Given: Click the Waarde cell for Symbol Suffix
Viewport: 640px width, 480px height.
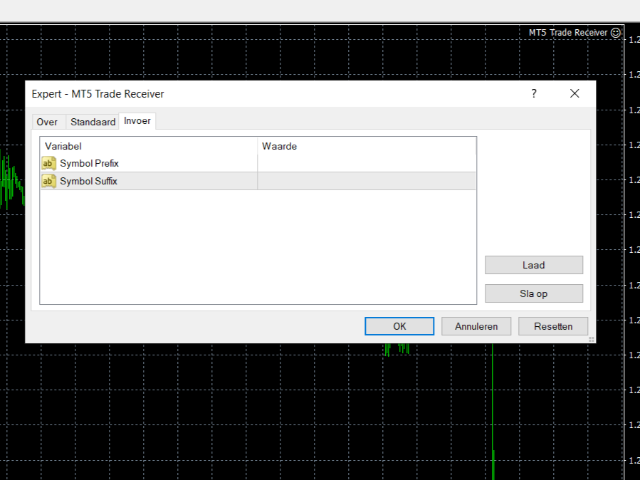Looking at the screenshot, I should coord(367,181).
